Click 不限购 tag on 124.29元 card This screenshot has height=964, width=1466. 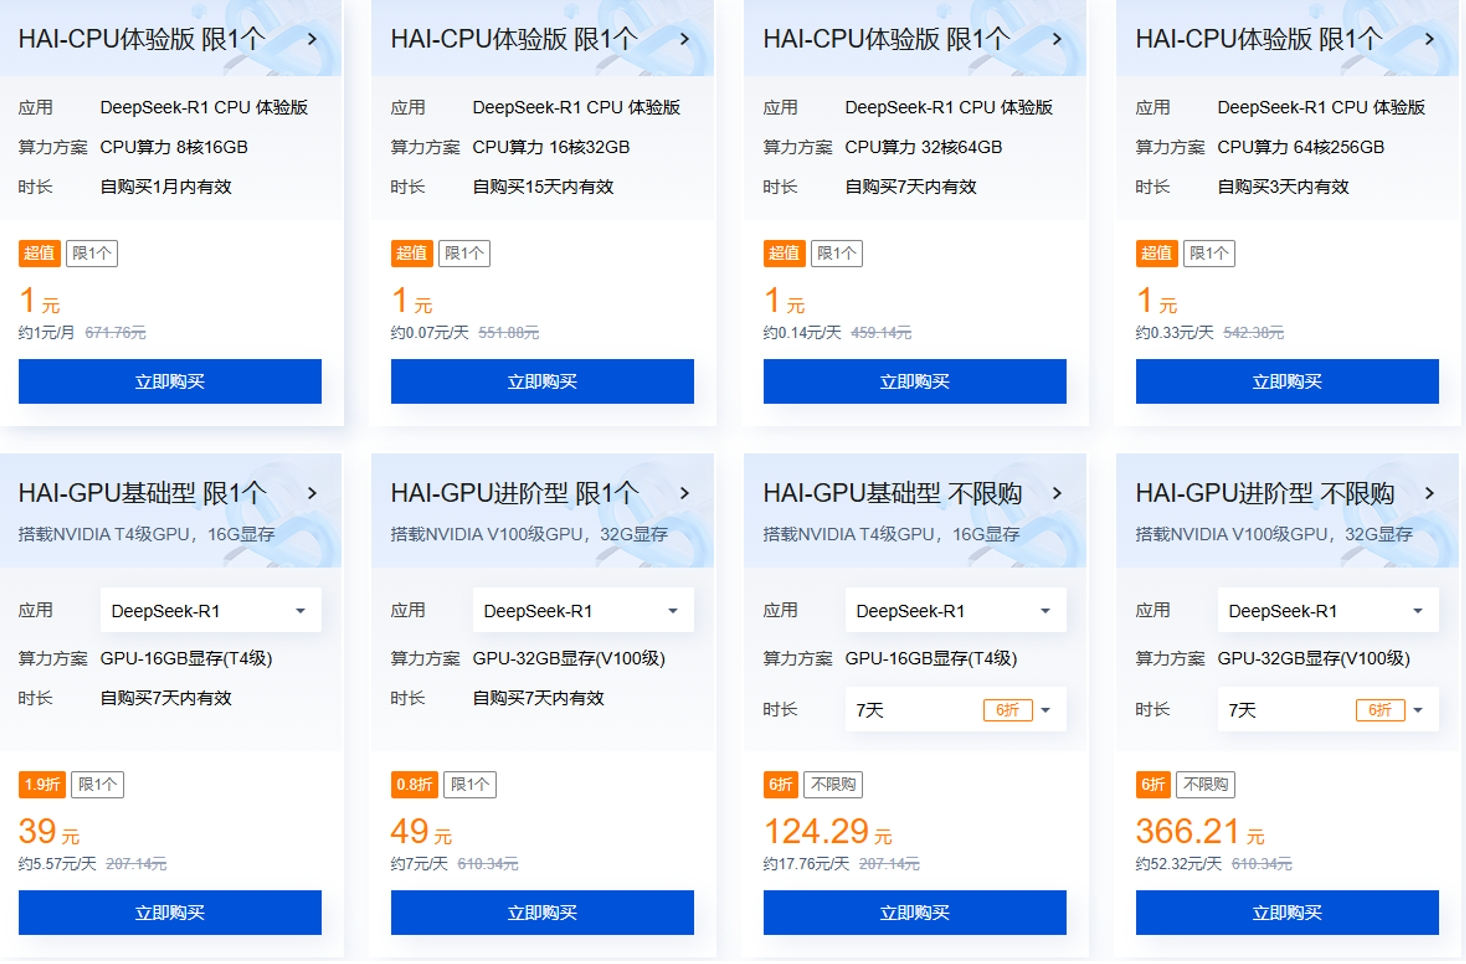point(833,784)
